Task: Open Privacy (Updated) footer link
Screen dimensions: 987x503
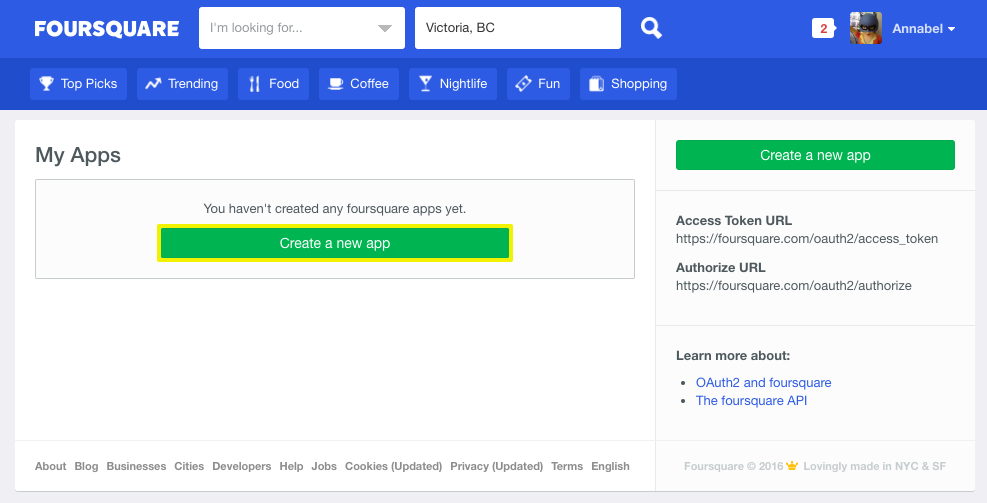Action: 497,466
